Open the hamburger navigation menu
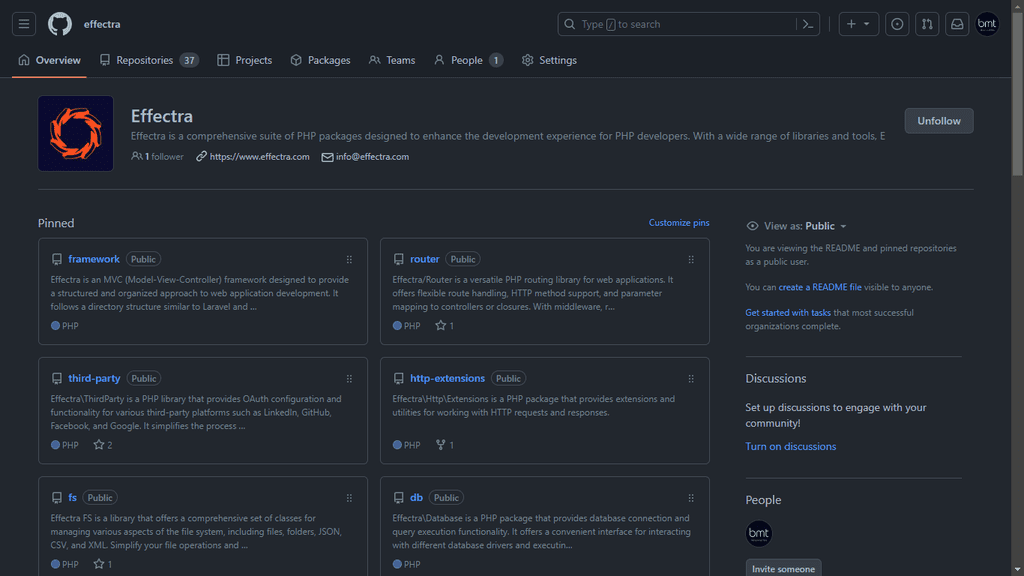This screenshot has height=576, width=1024. click(x=24, y=24)
